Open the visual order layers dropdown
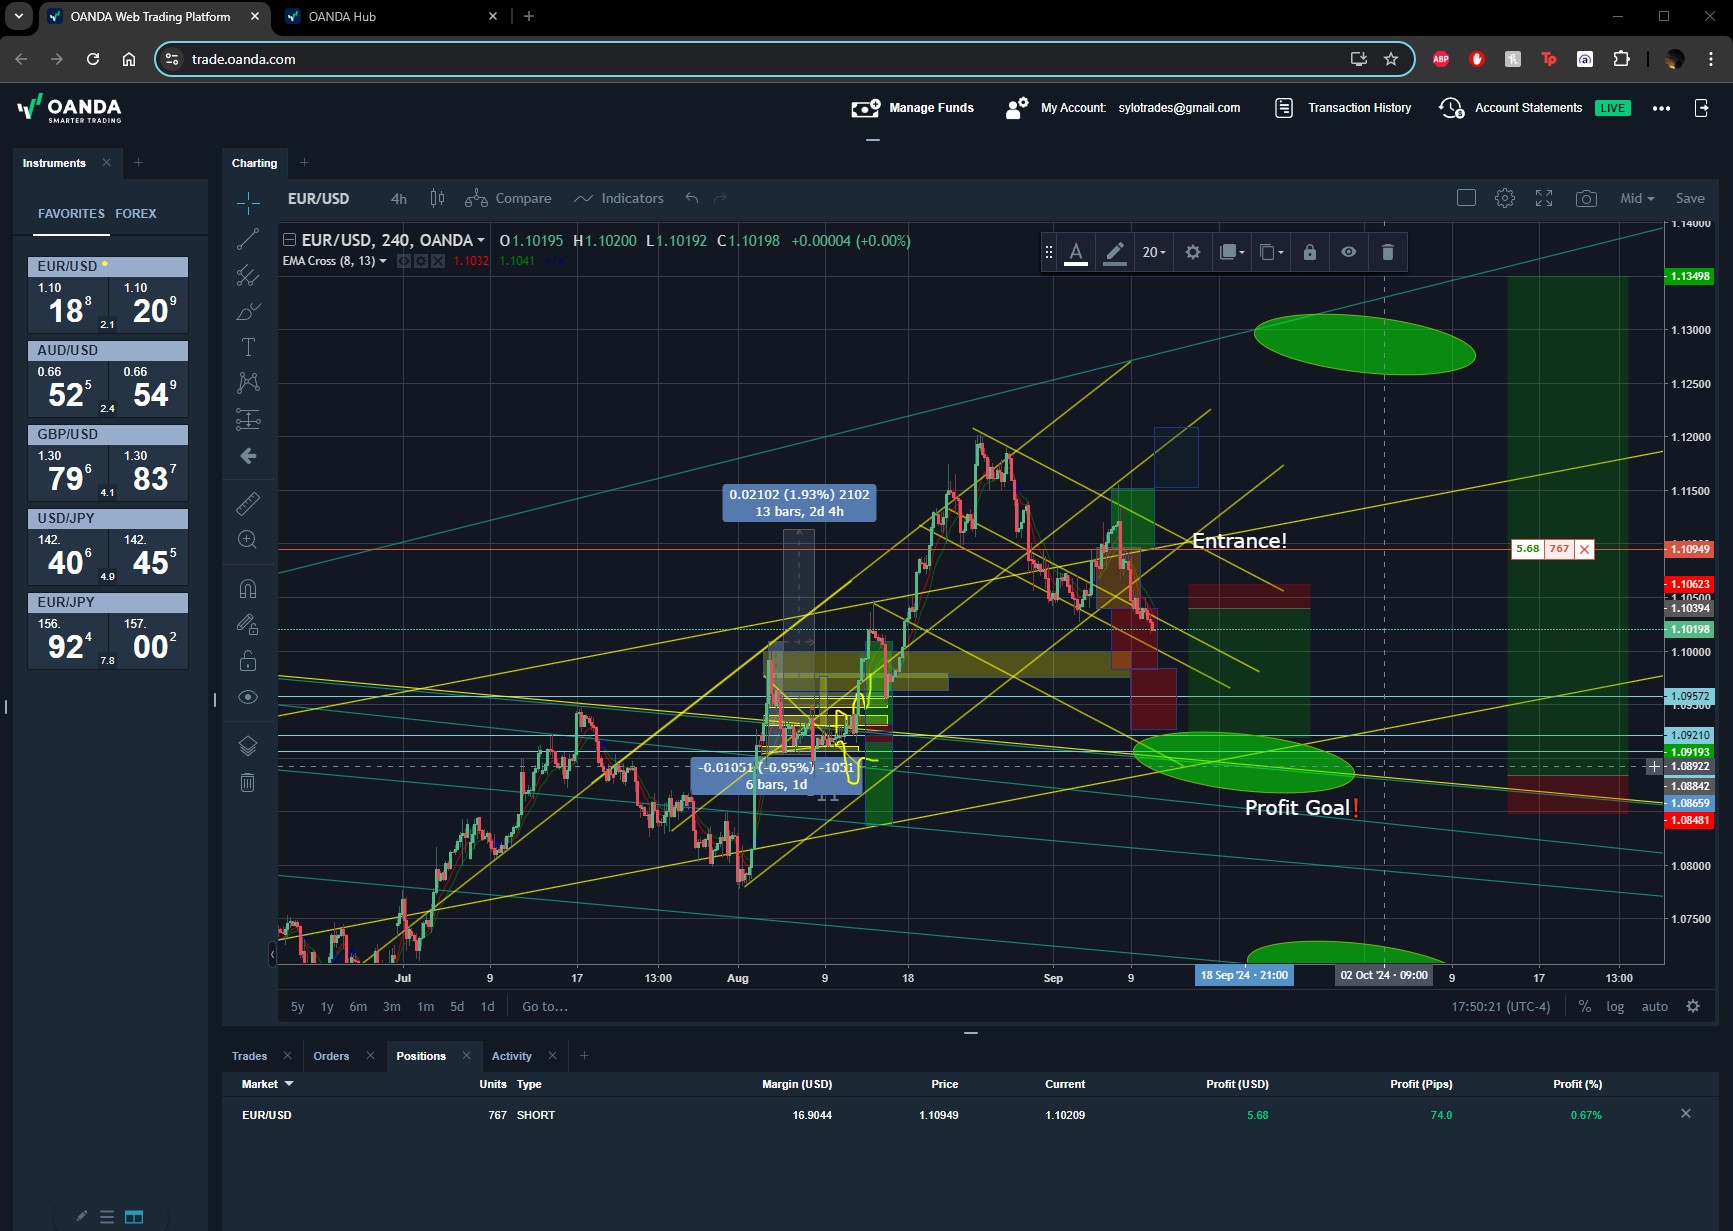 [x=1232, y=252]
